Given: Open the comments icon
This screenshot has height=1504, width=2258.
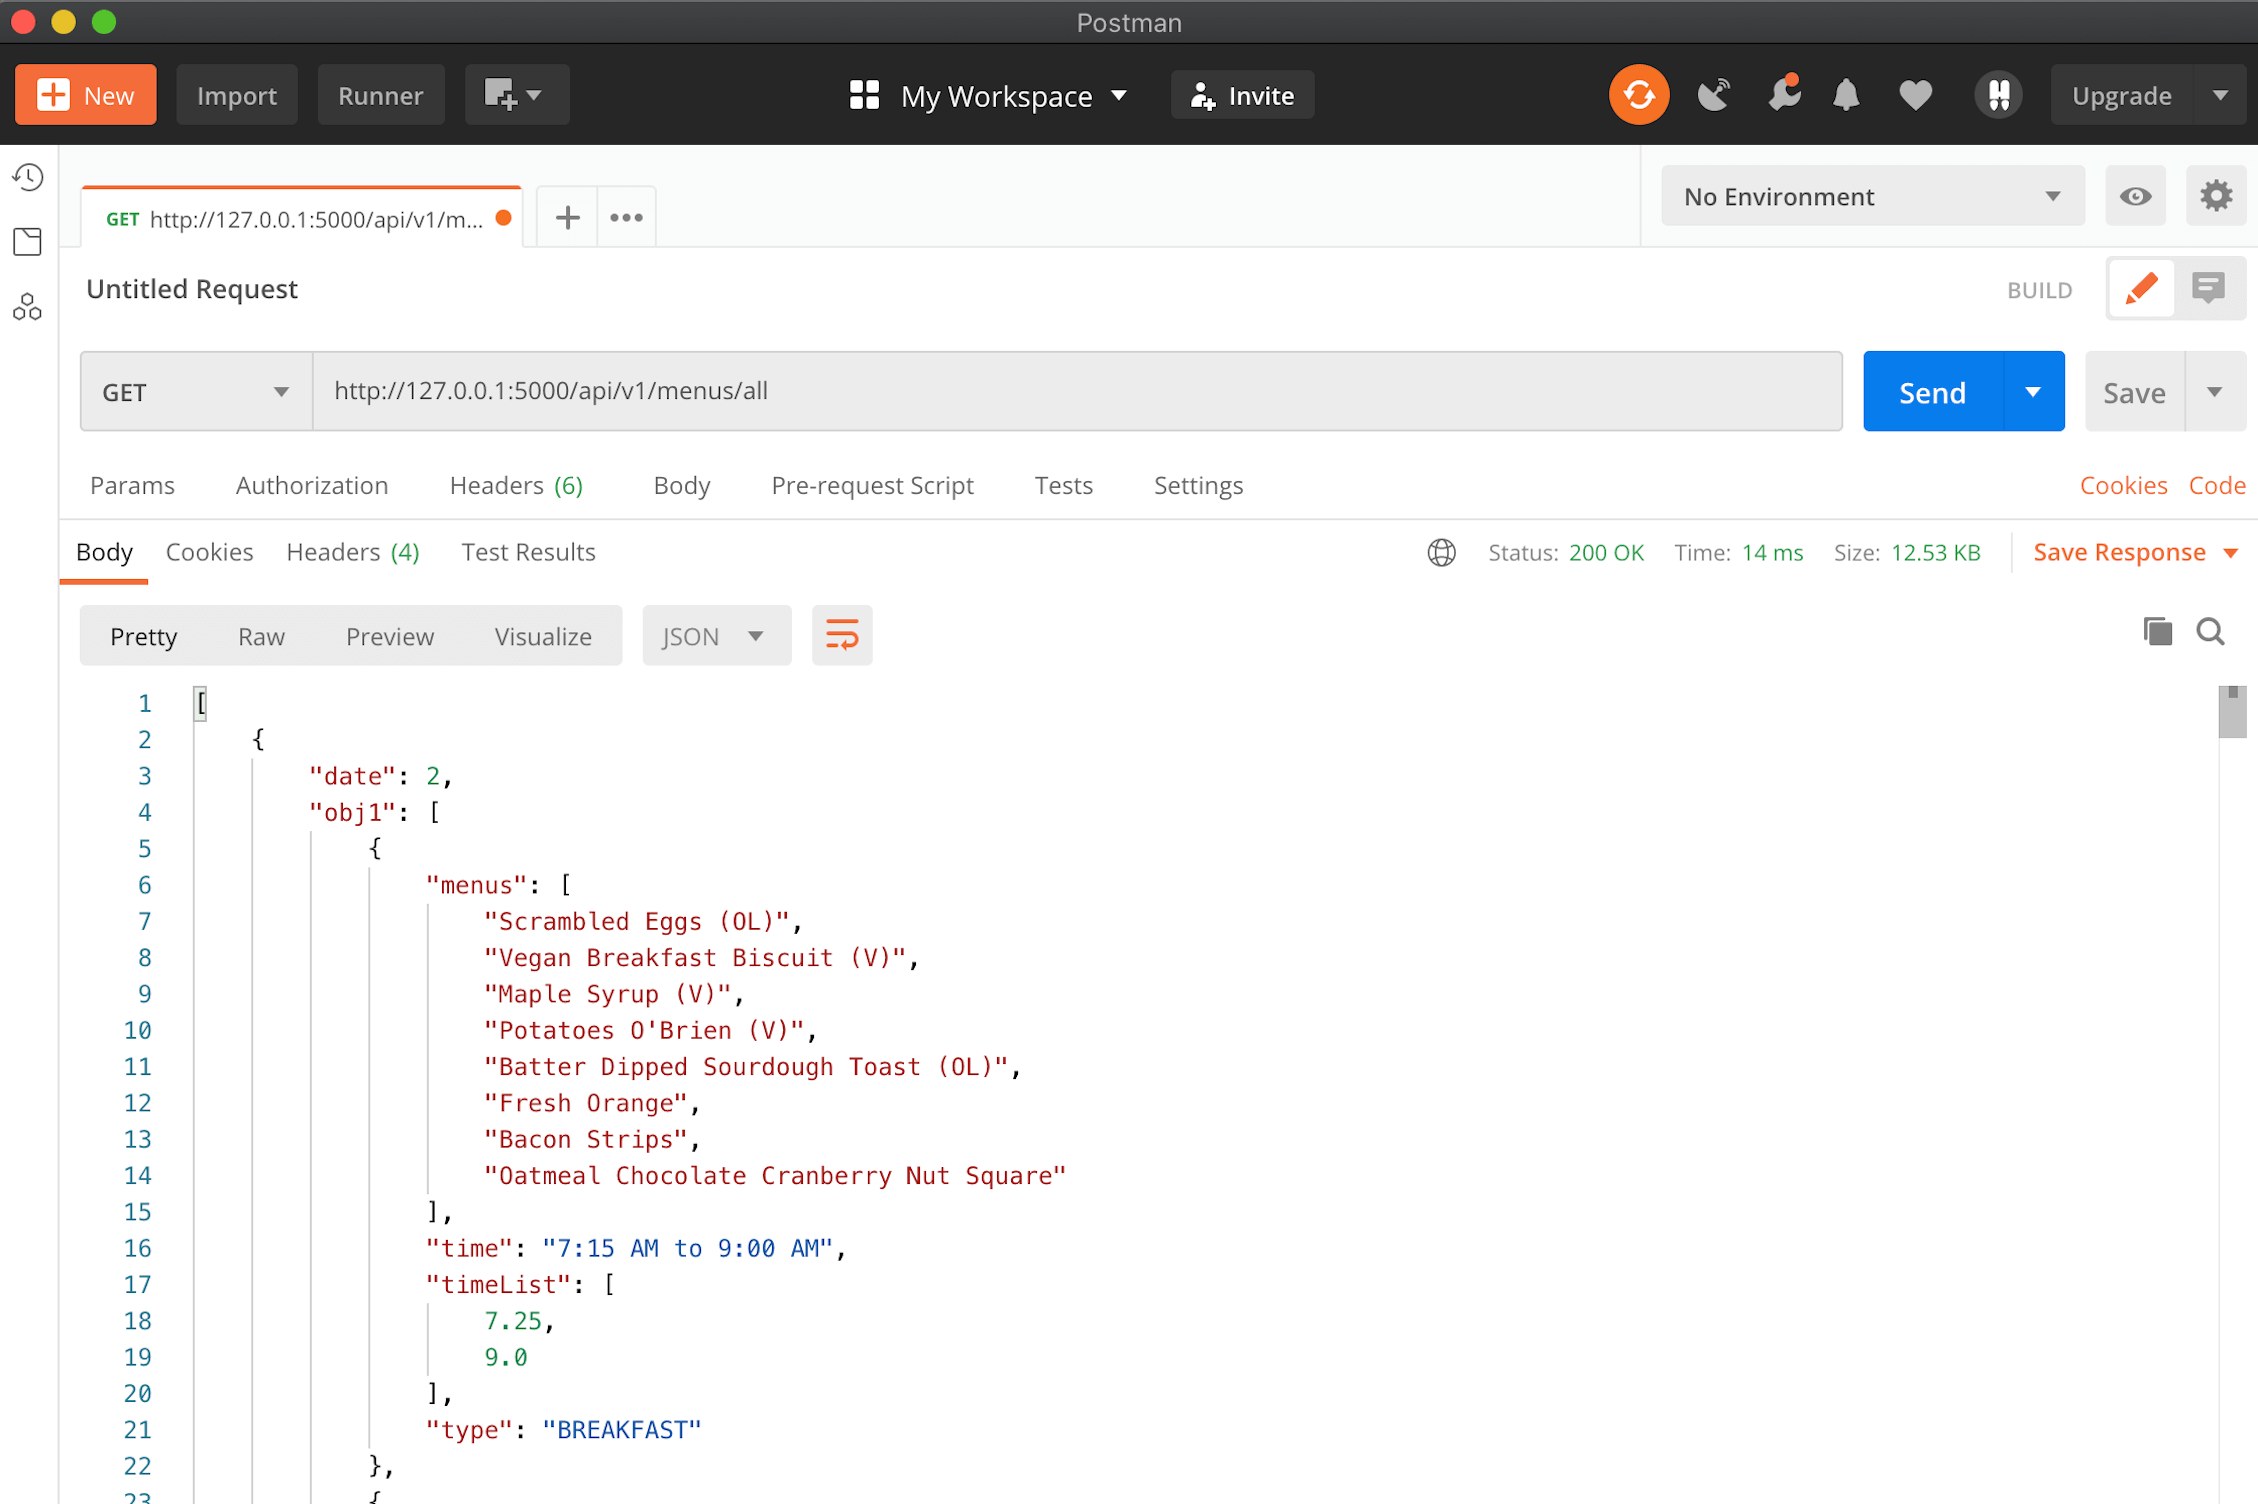Looking at the screenshot, I should tap(2208, 289).
